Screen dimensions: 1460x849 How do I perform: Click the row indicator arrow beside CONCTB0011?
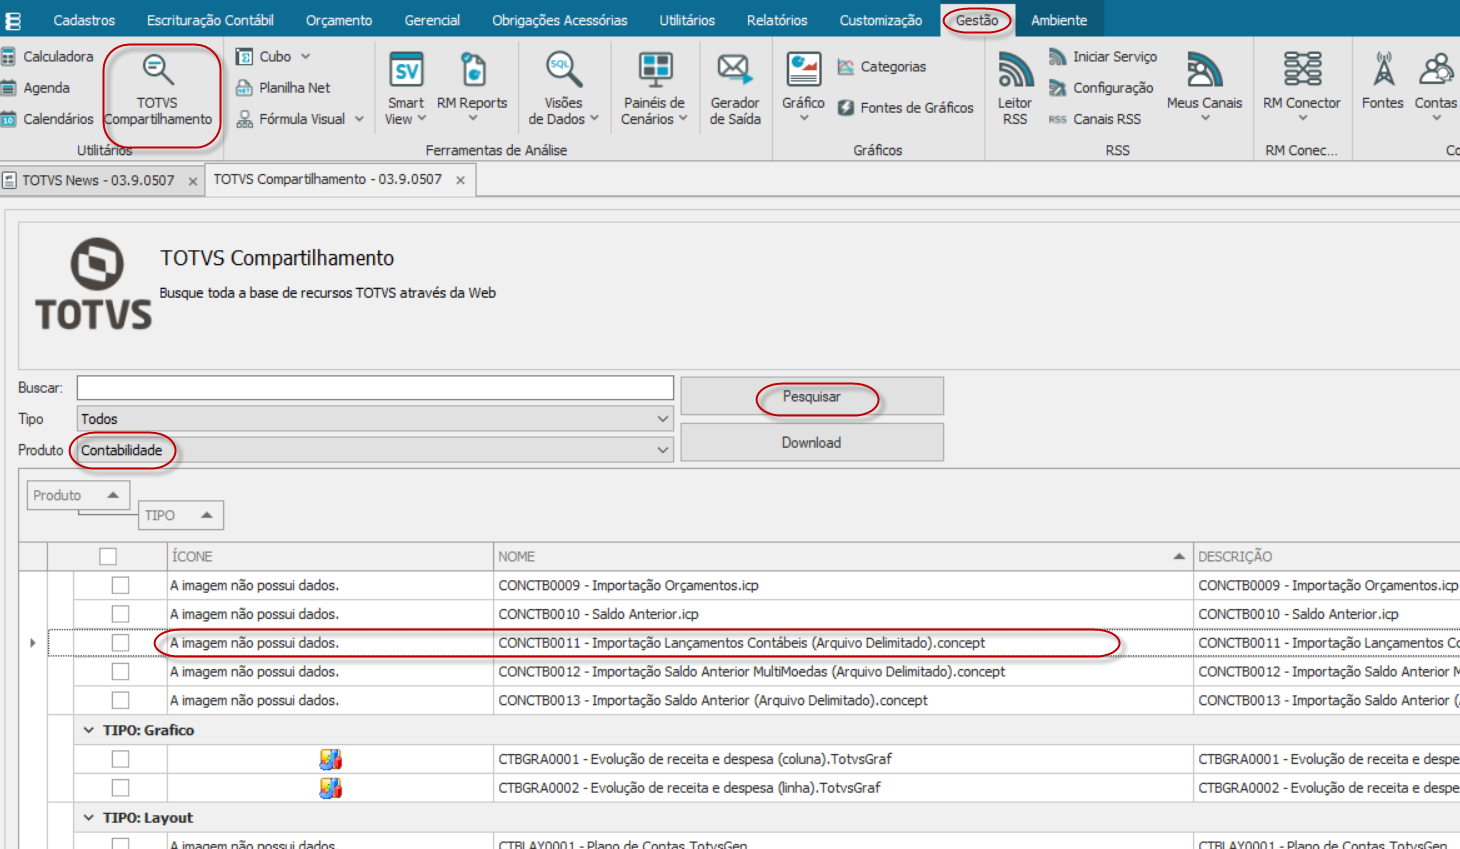click(x=33, y=643)
